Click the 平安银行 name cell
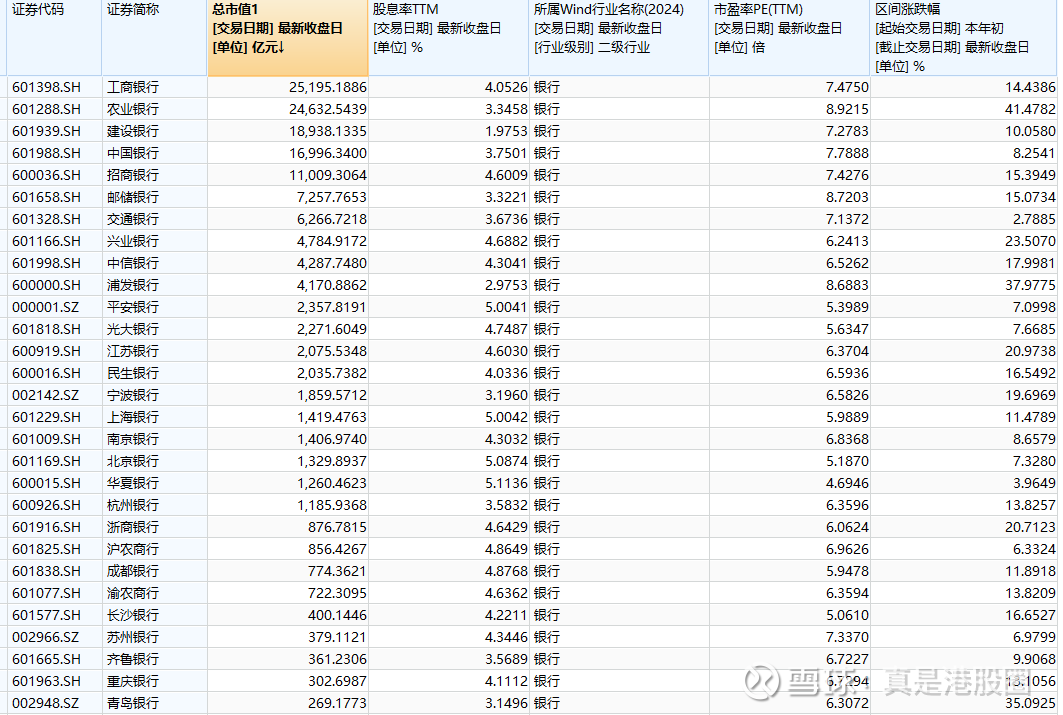 point(133,307)
